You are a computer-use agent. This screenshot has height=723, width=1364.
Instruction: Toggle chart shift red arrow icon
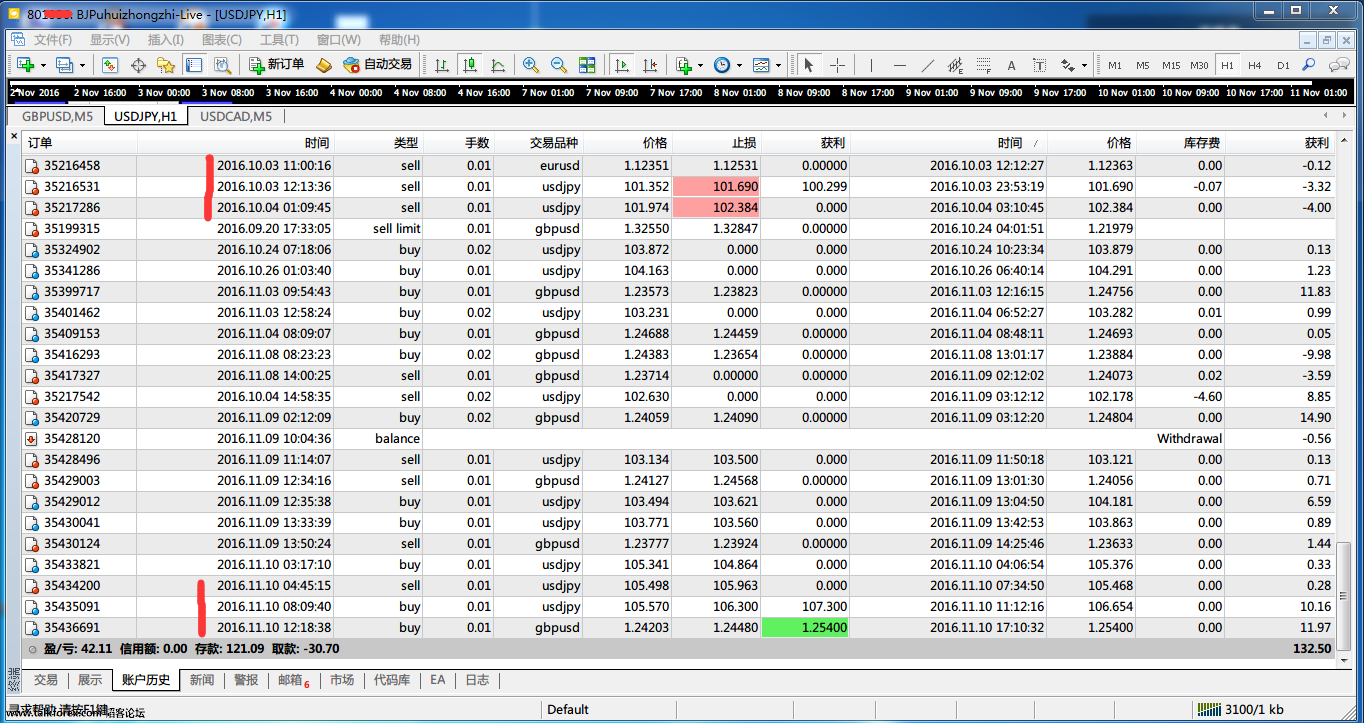[x=650, y=65]
